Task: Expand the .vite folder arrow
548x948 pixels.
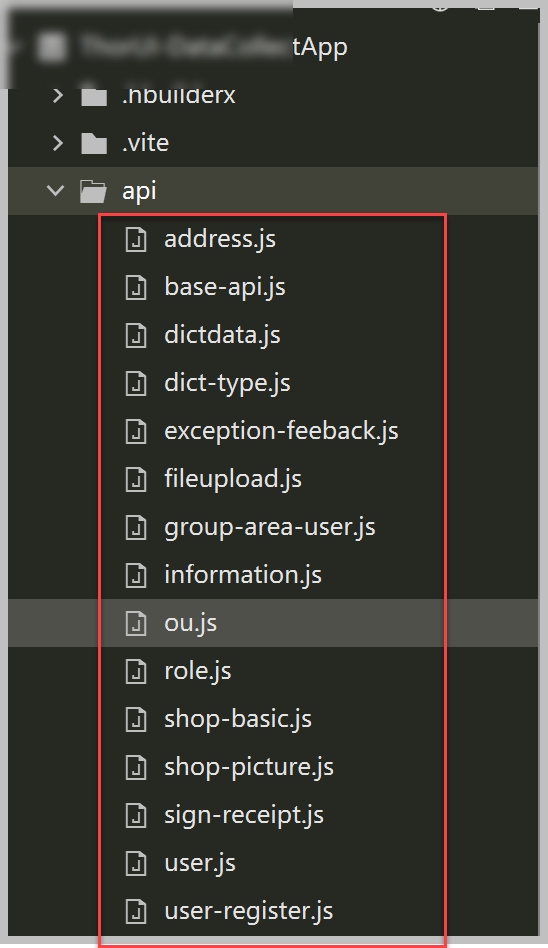Action: [x=58, y=143]
